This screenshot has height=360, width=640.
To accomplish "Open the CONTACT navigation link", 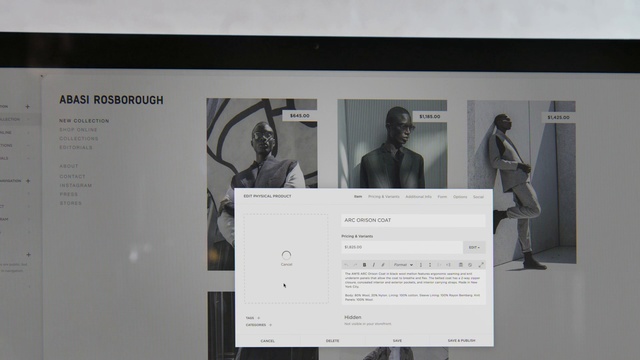I will [72, 176].
